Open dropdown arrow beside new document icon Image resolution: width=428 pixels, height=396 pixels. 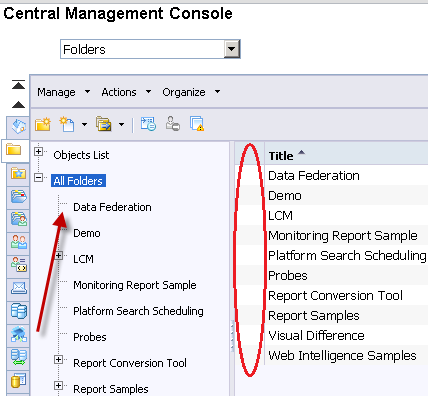click(84, 124)
